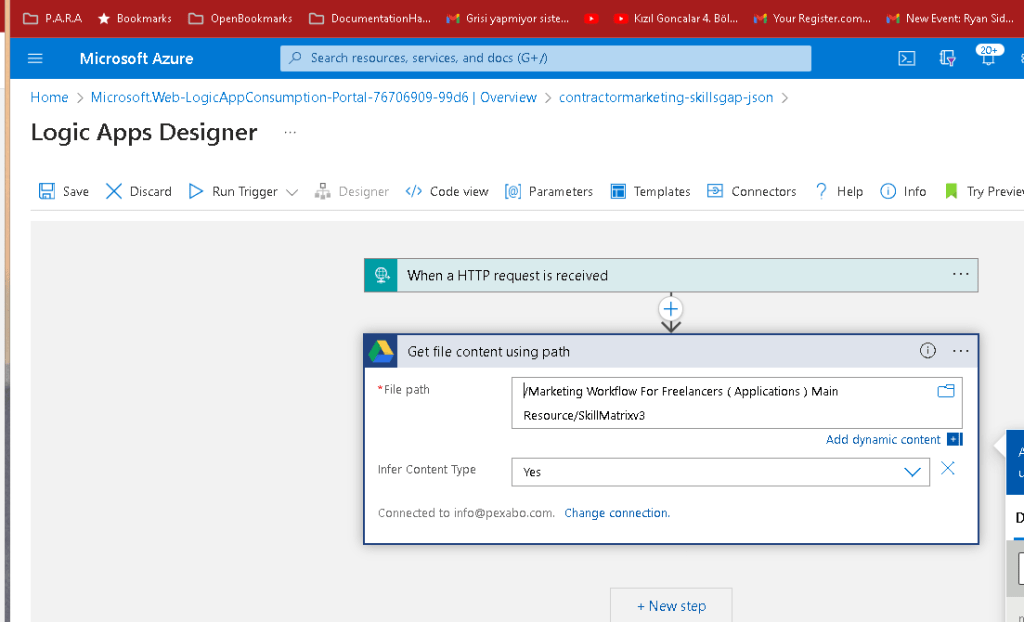The width and height of the screenshot is (1024, 622).
Task: Expand the When a HTTP request is received step
Action: (671, 275)
